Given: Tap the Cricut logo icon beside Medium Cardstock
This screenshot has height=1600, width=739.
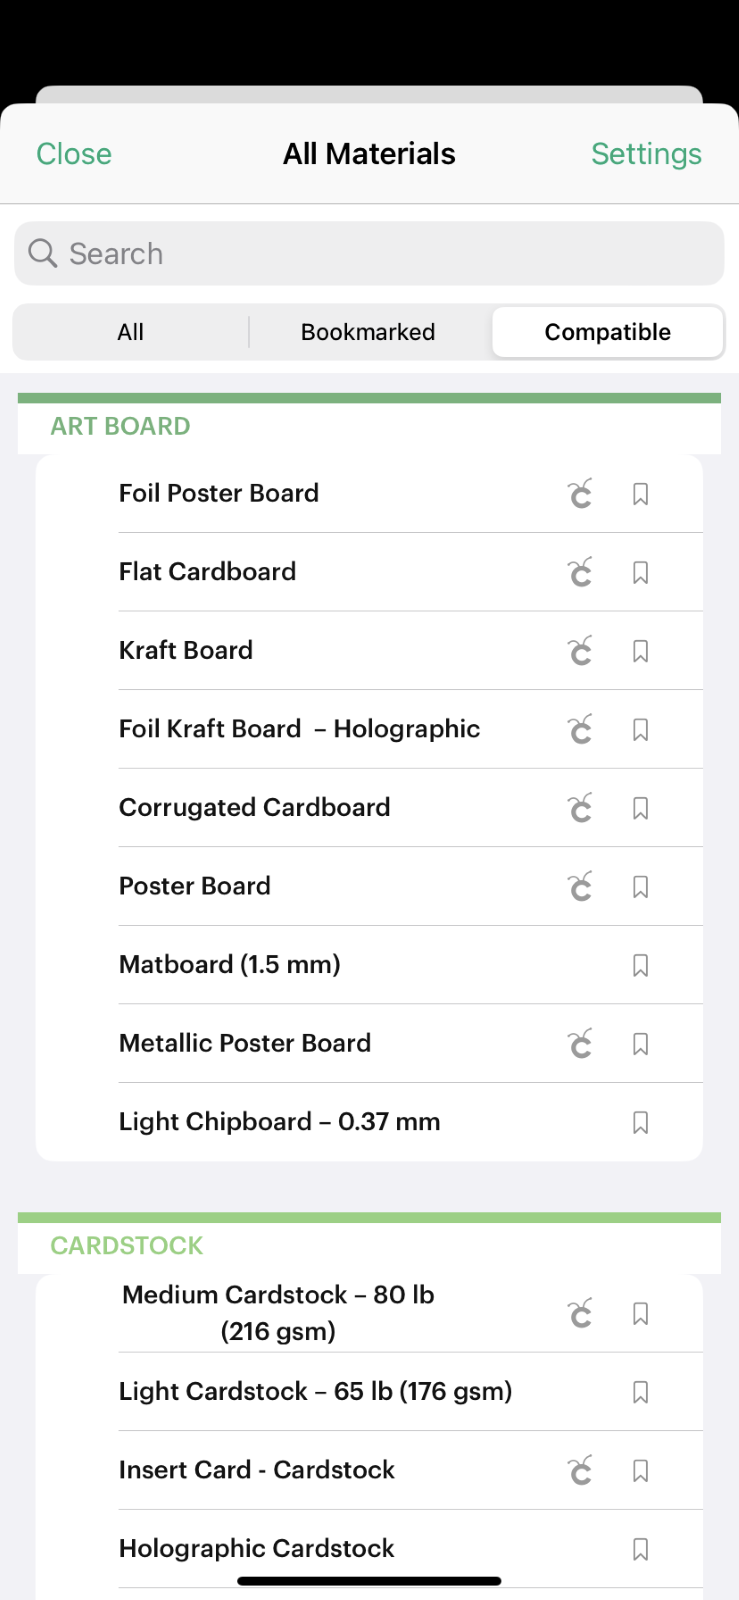Looking at the screenshot, I should coord(580,1313).
